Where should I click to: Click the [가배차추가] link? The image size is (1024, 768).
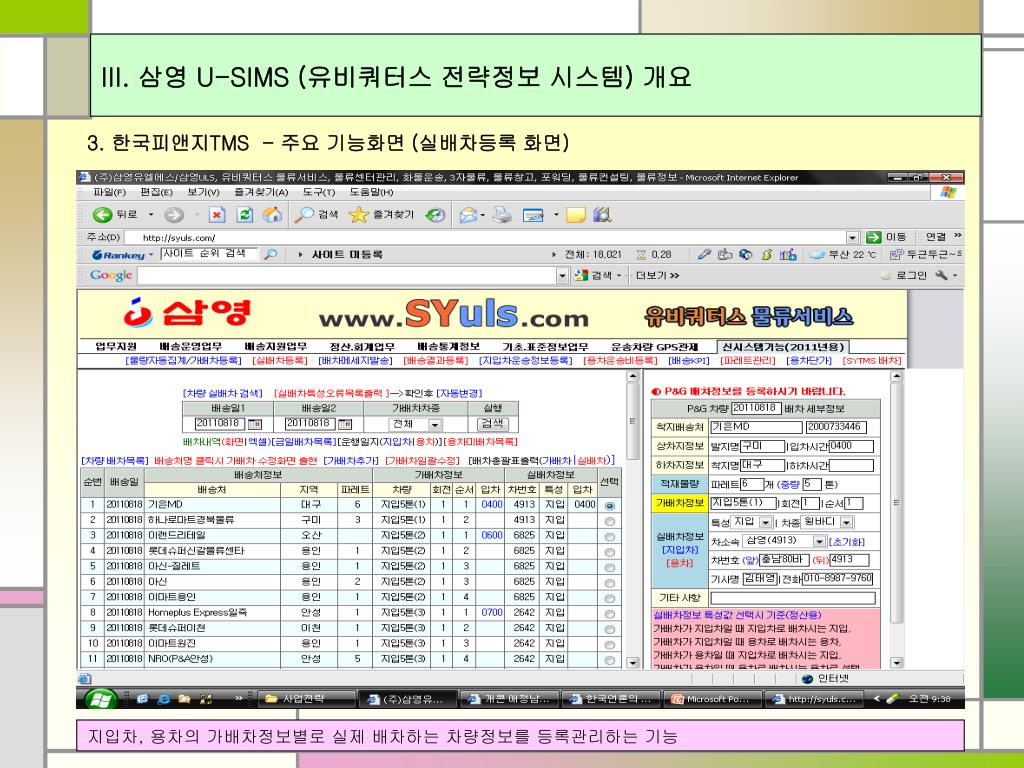coord(351,461)
